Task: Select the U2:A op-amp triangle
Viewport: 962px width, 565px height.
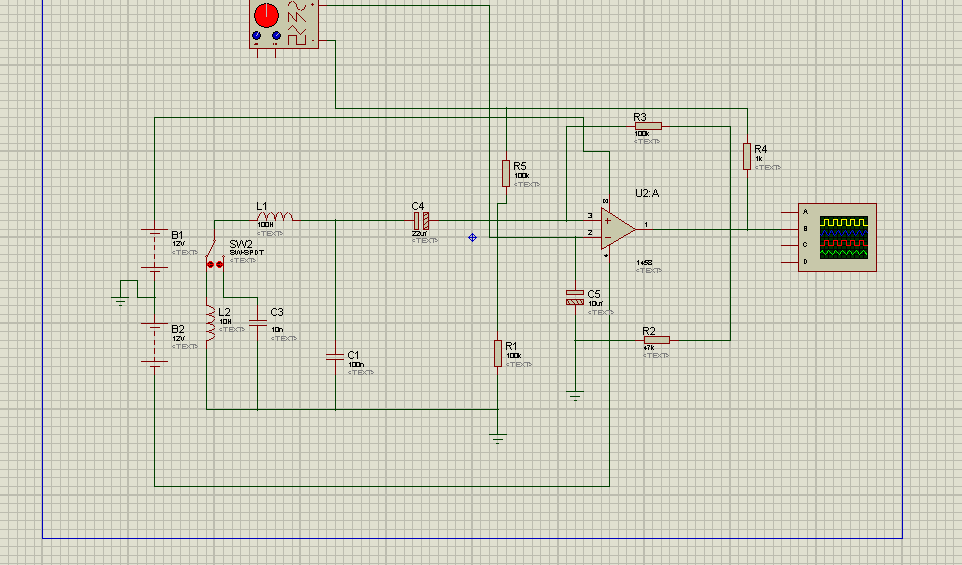Action: coord(618,229)
